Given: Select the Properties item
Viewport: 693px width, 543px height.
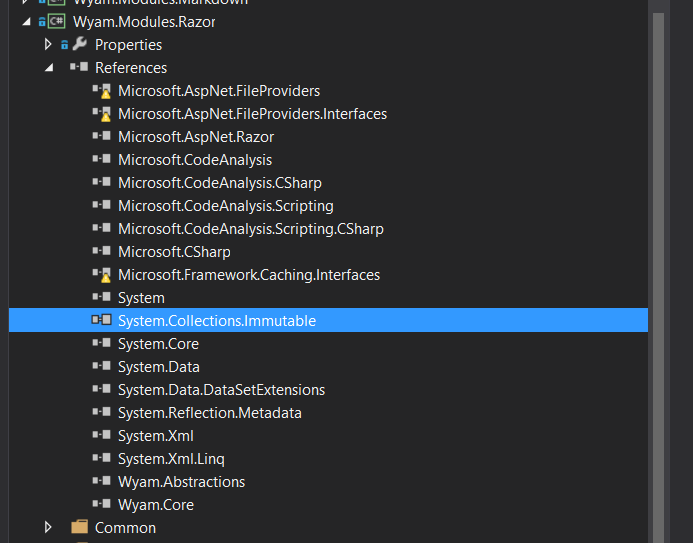Looking at the screenshot, I should tap(129, 45).
